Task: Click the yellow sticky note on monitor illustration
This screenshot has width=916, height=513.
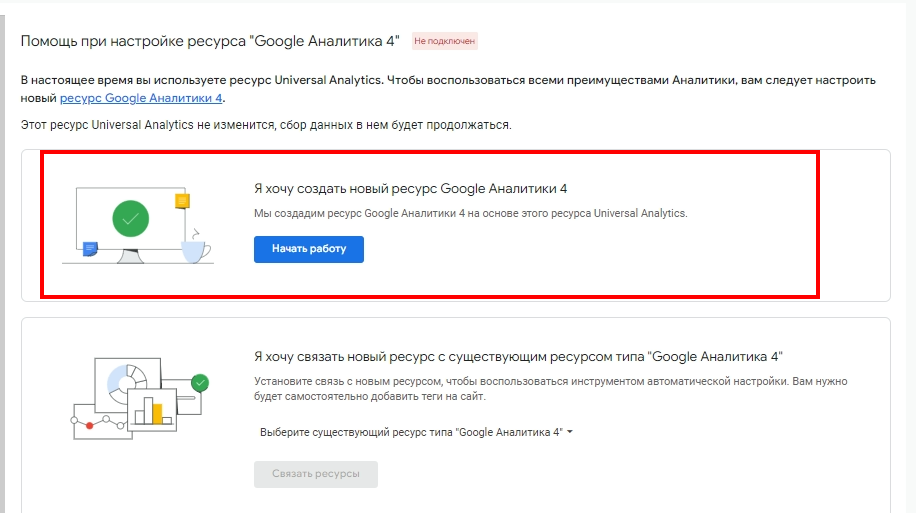Action: point(182,201)
